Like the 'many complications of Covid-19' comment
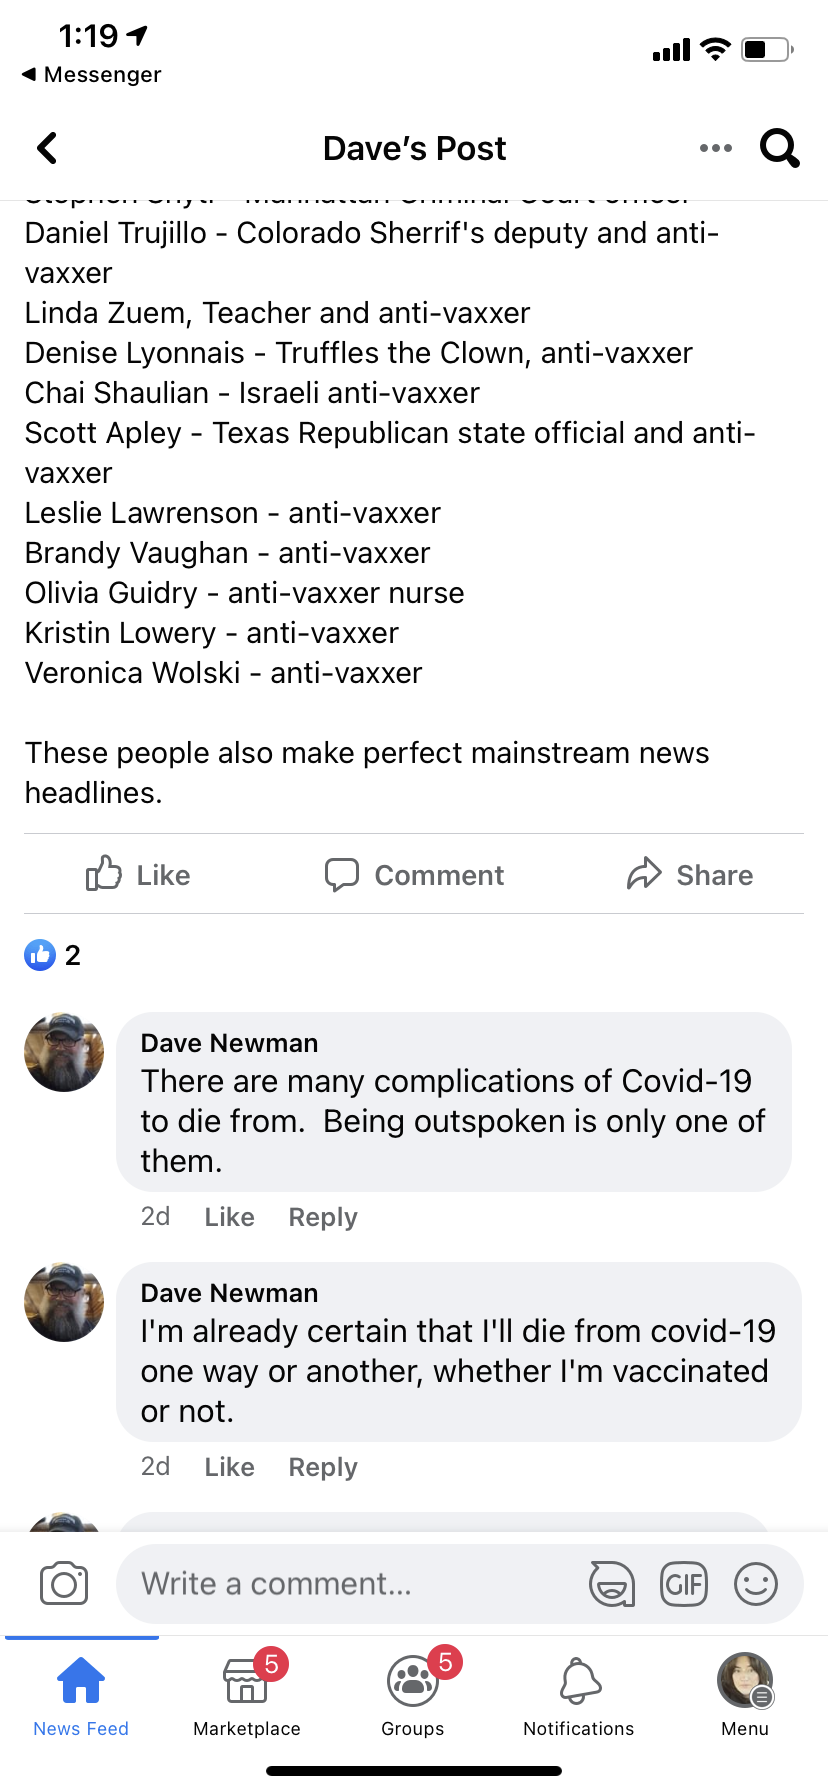The height and width of the screenshot is (1792, 828). coord(229,1217)
